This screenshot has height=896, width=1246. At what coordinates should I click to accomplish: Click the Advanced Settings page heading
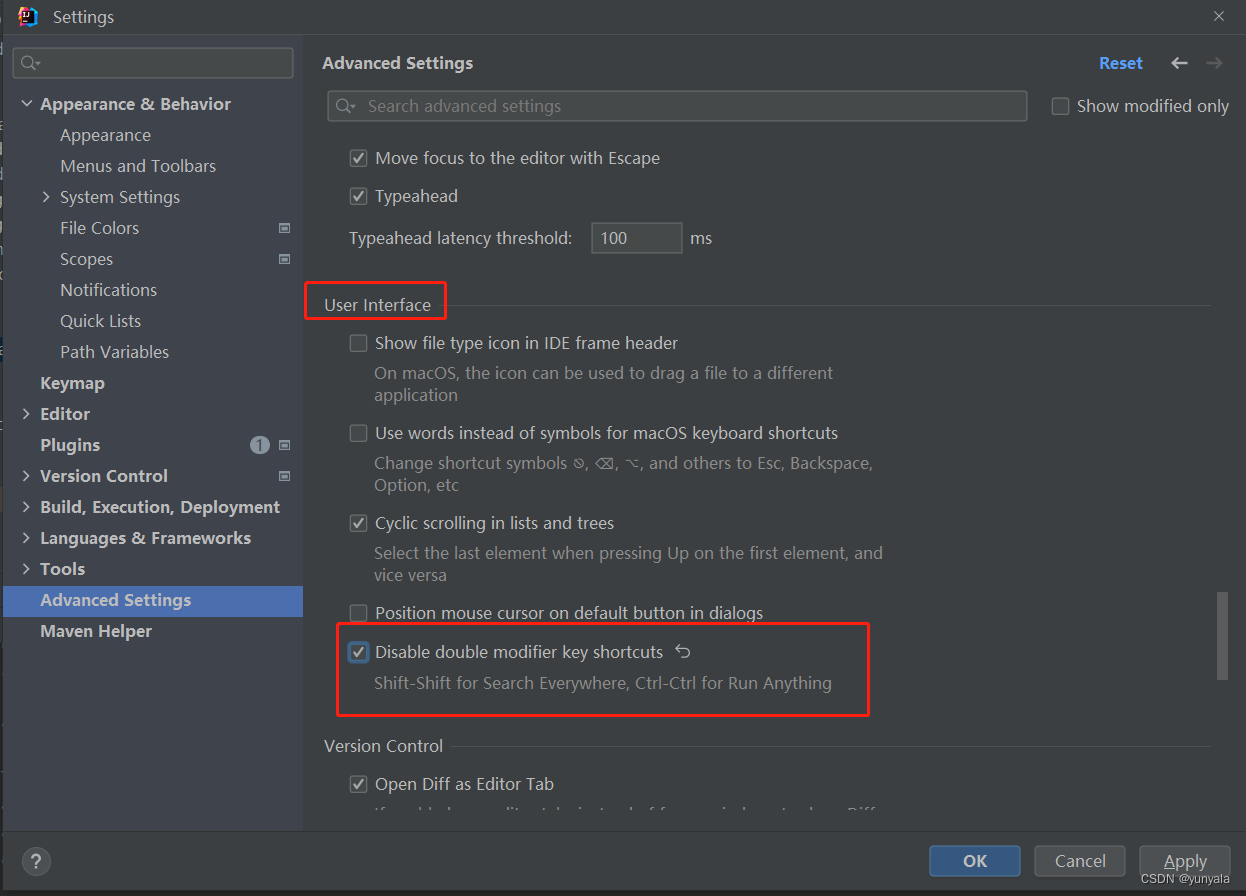397,63
